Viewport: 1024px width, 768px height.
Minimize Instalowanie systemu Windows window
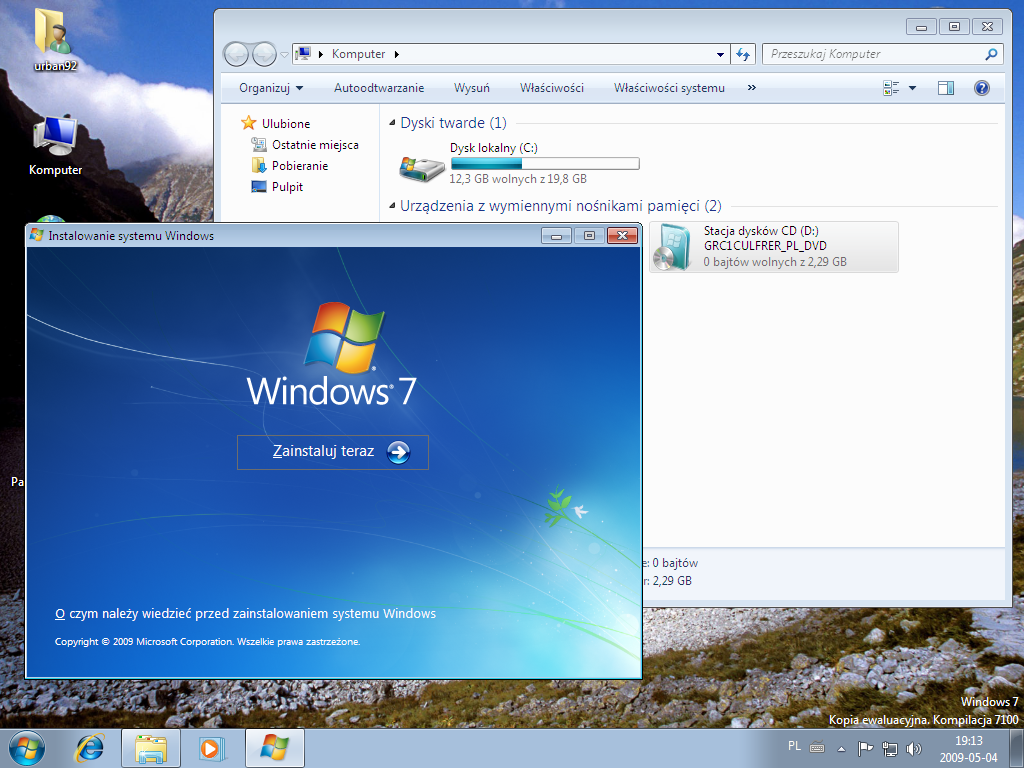coord(556,236)
